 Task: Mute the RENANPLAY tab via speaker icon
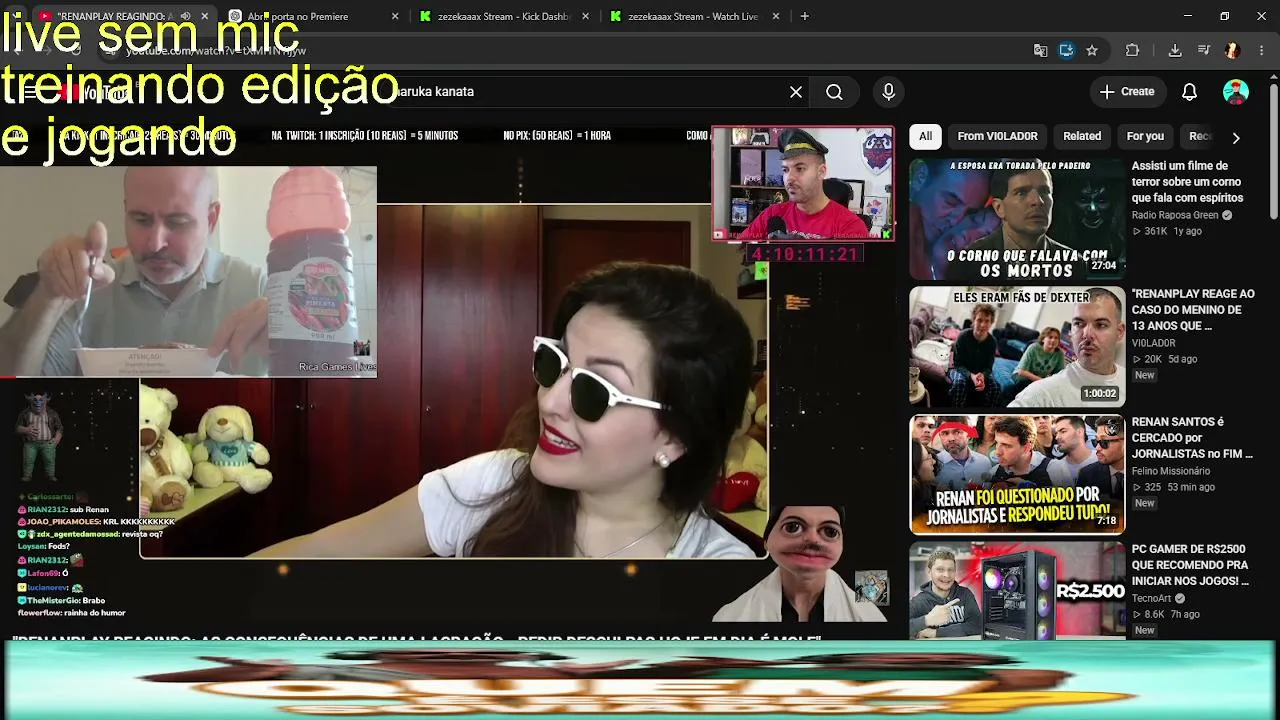[185, 16]
